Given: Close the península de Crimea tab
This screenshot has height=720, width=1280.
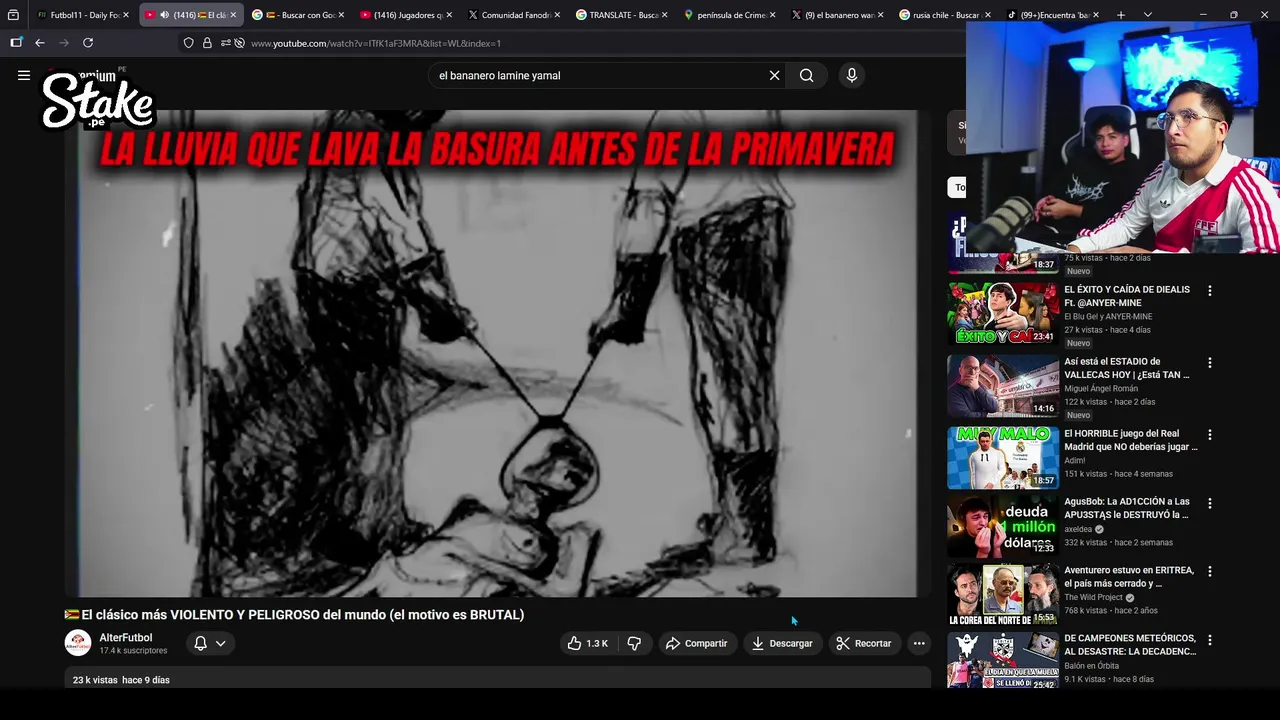Looking at the screenshot, I should coord(772,15).
